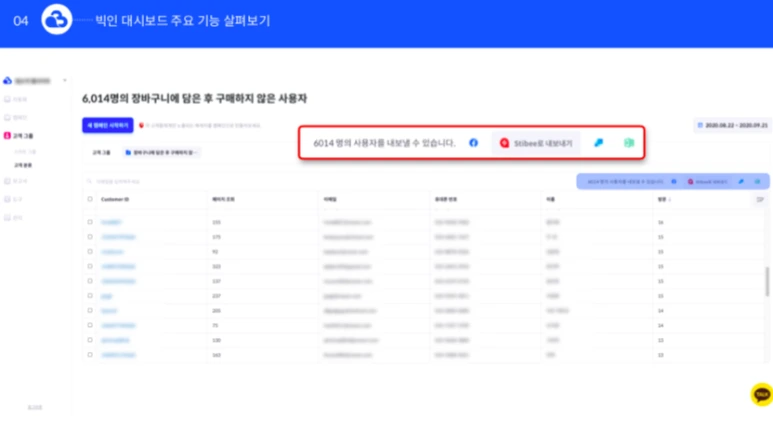The height and width of the screenshot is (431, 773).
Task: Open the 장바구니에 담은 후 구매하지 않 group filter chip
Action: (161, 152)
